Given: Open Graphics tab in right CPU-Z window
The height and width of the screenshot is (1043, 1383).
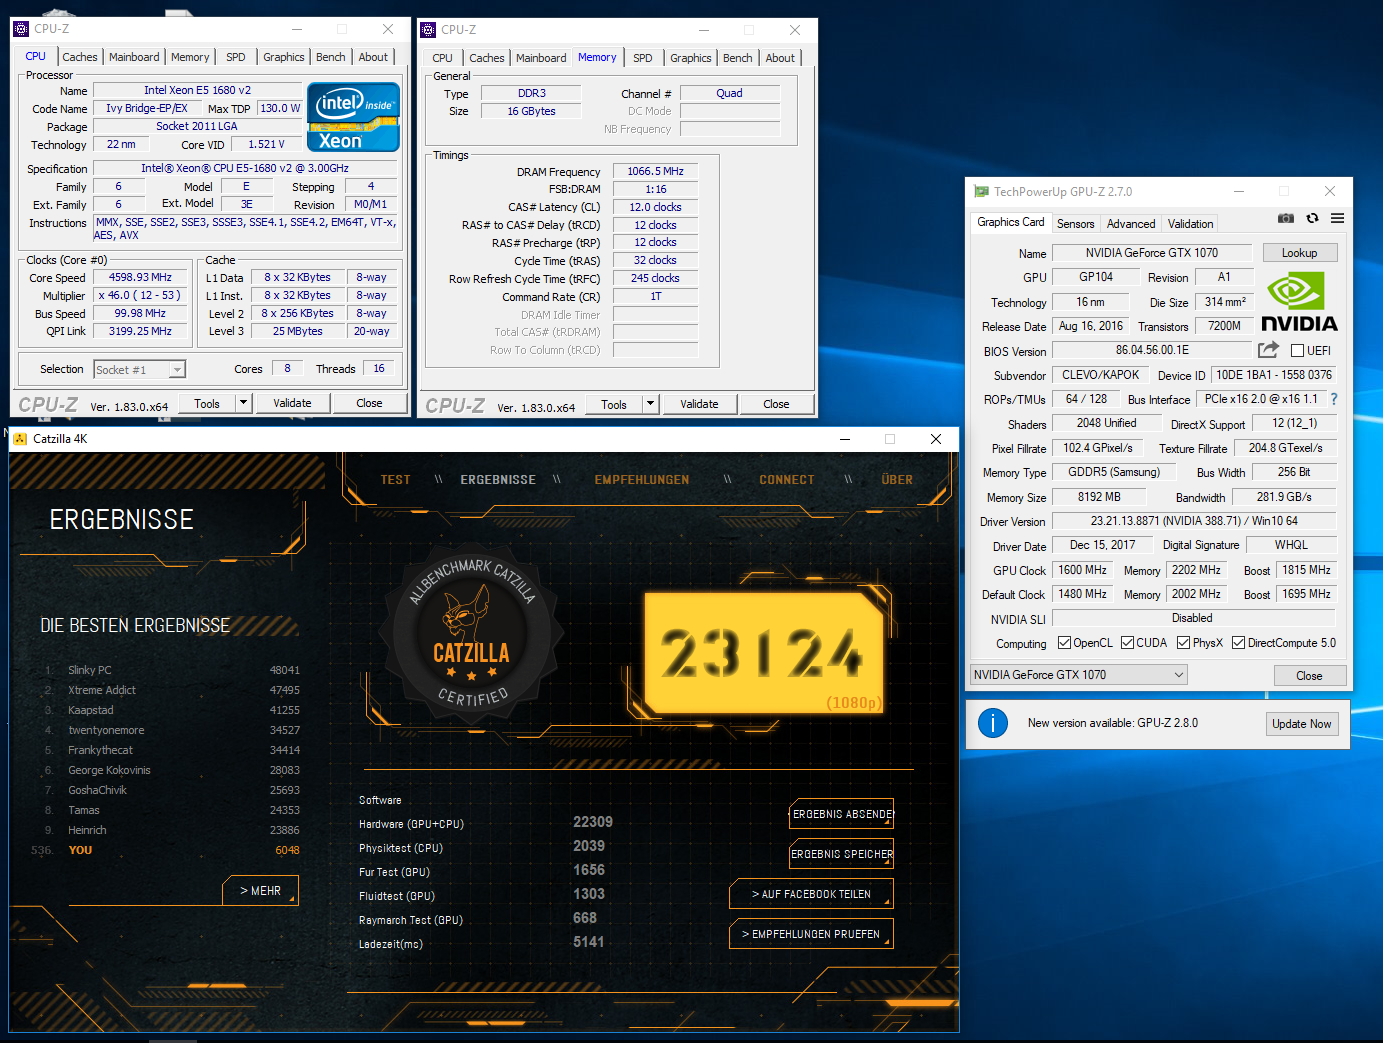Looking at the screenshot, I should coord(690,58).
